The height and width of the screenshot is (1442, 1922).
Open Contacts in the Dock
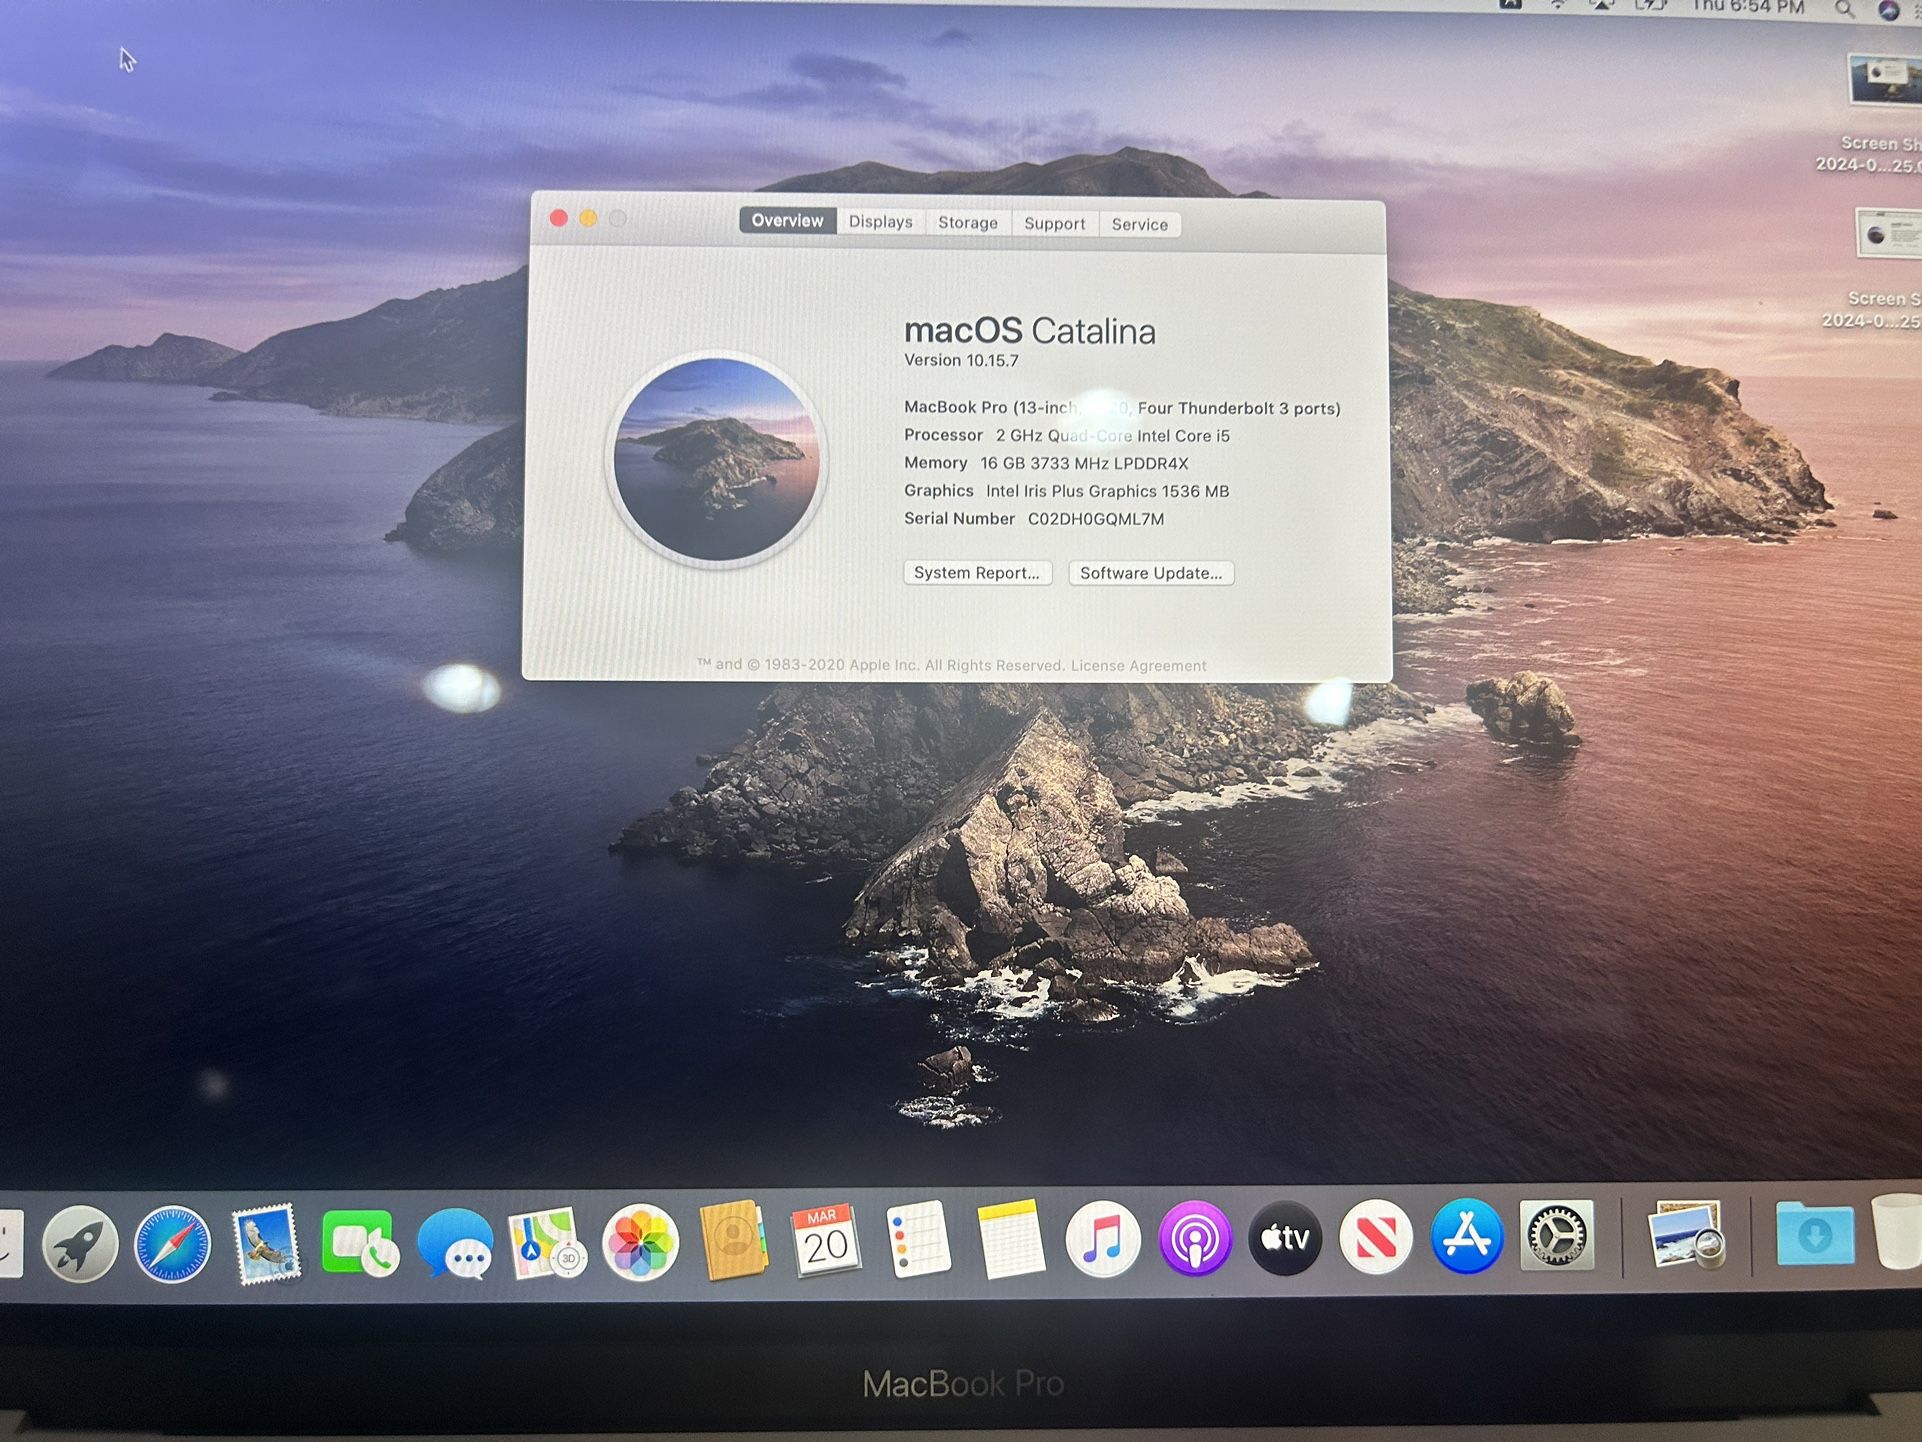coord(734,1241)
